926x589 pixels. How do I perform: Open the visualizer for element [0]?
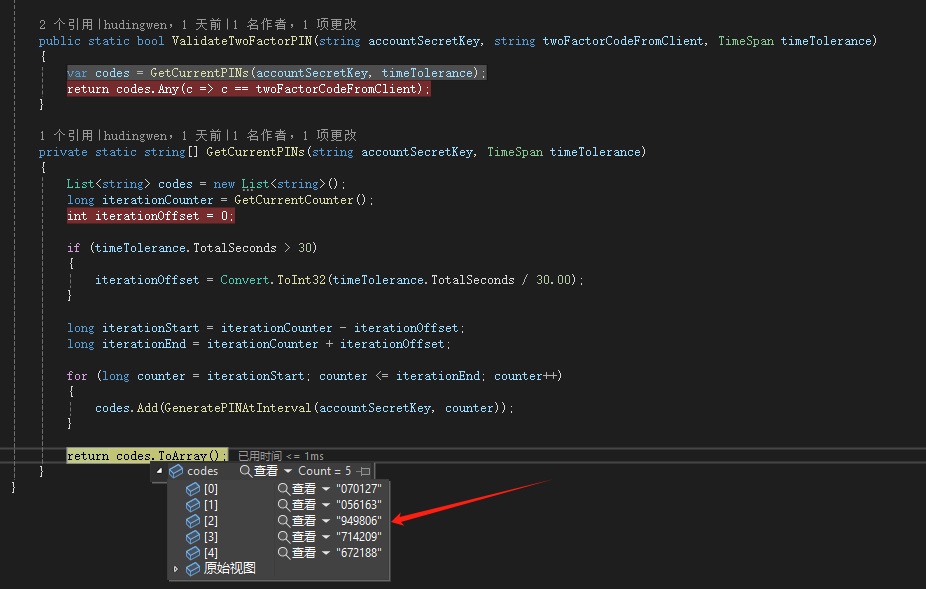[x=284, y=489]
